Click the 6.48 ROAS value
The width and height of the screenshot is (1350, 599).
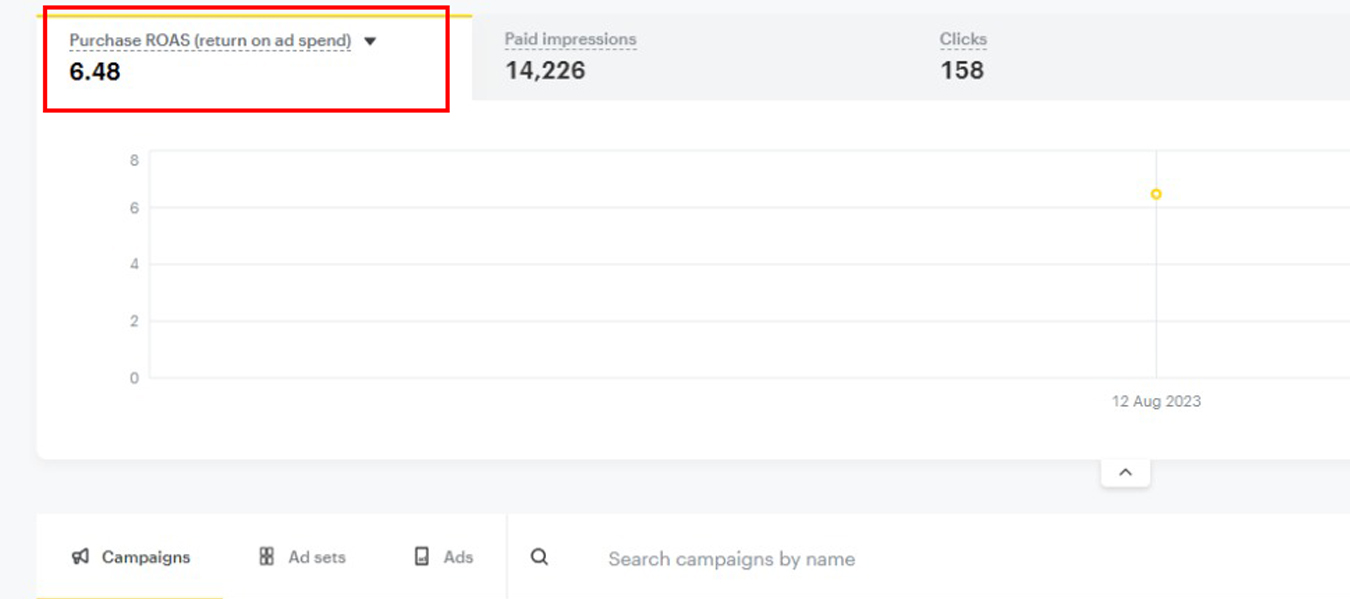95,71
